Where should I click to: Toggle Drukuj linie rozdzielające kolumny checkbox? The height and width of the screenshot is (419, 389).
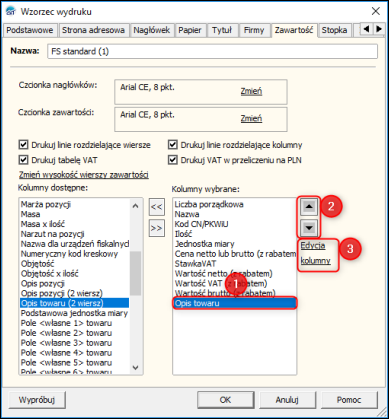(172, 145)
